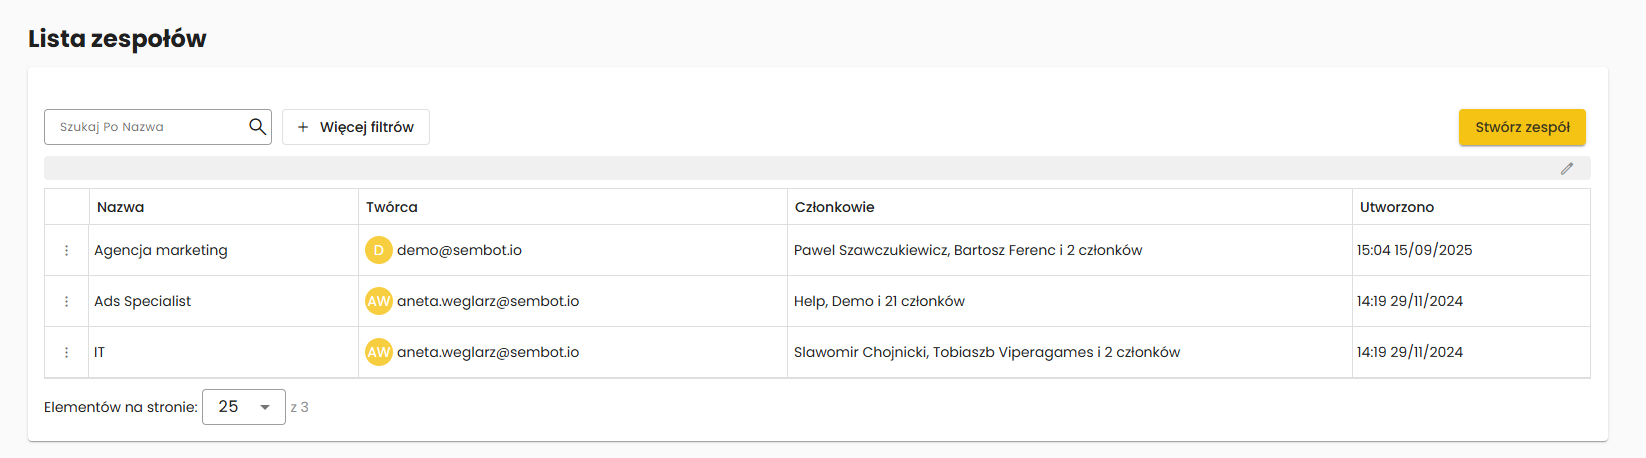Click the plus icon on Więcej filtrów
Screen dimensions: 1646x458
[x=303, y=127]
